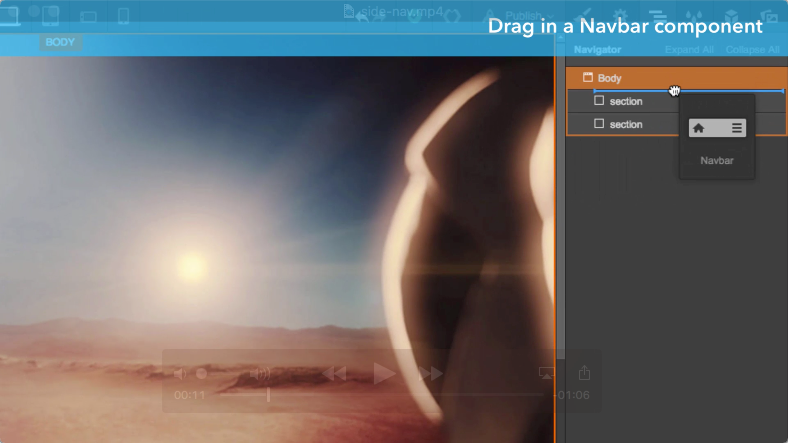Image resolution: width=788 pixels, height=443 pixels.
Task: Click the high volume speaker icon
Action: (260, 373)
